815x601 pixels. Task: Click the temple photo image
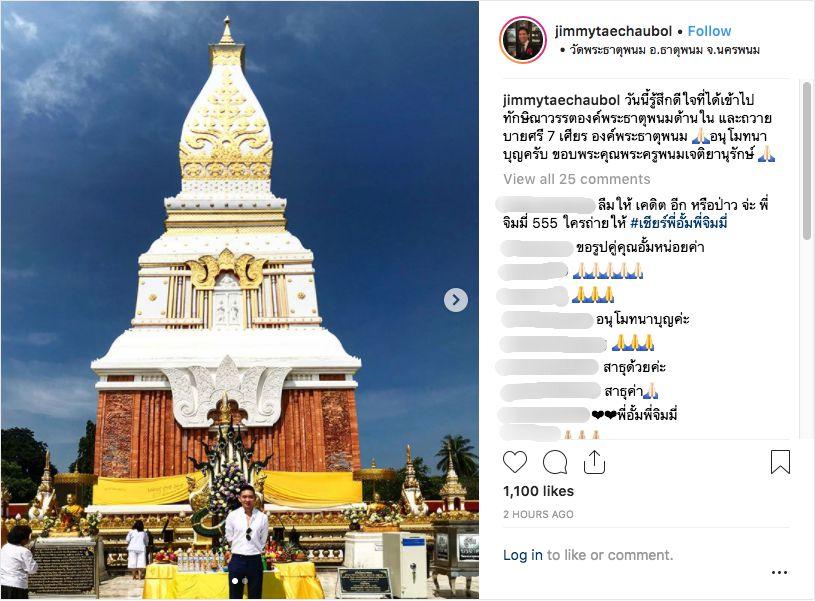pos(240,300)
